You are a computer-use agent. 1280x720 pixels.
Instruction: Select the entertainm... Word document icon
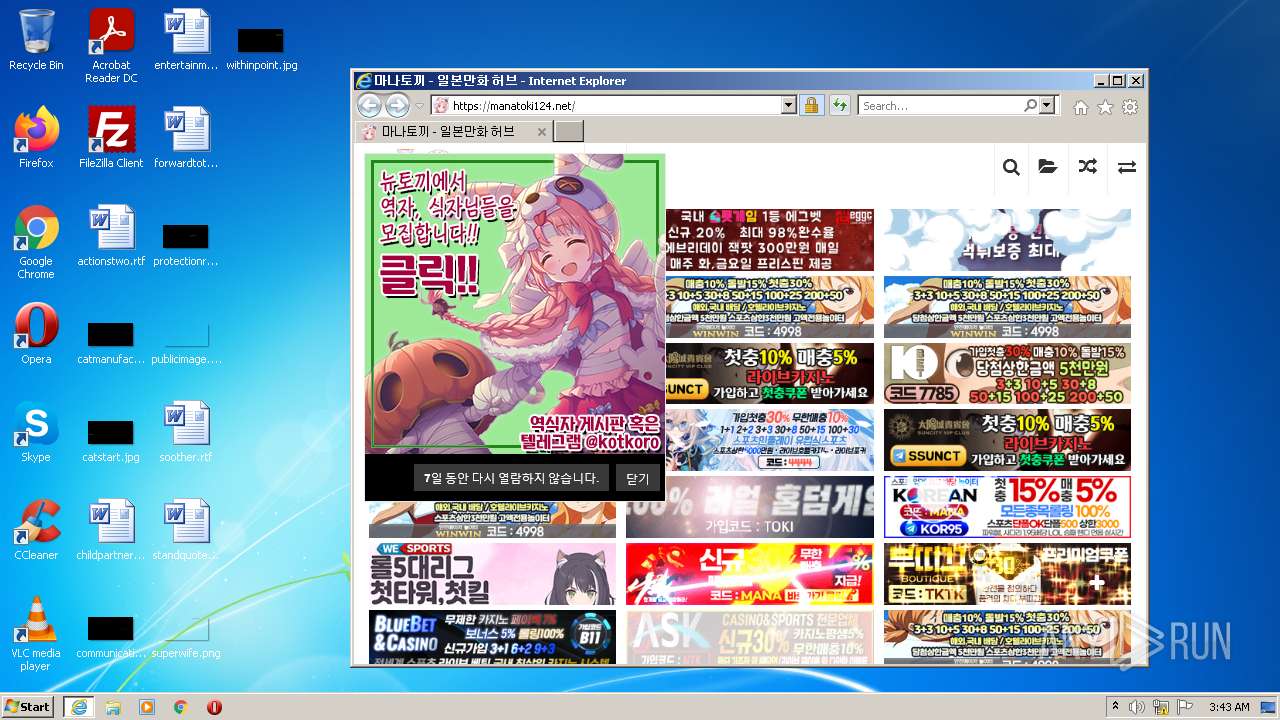click(186, 40)
